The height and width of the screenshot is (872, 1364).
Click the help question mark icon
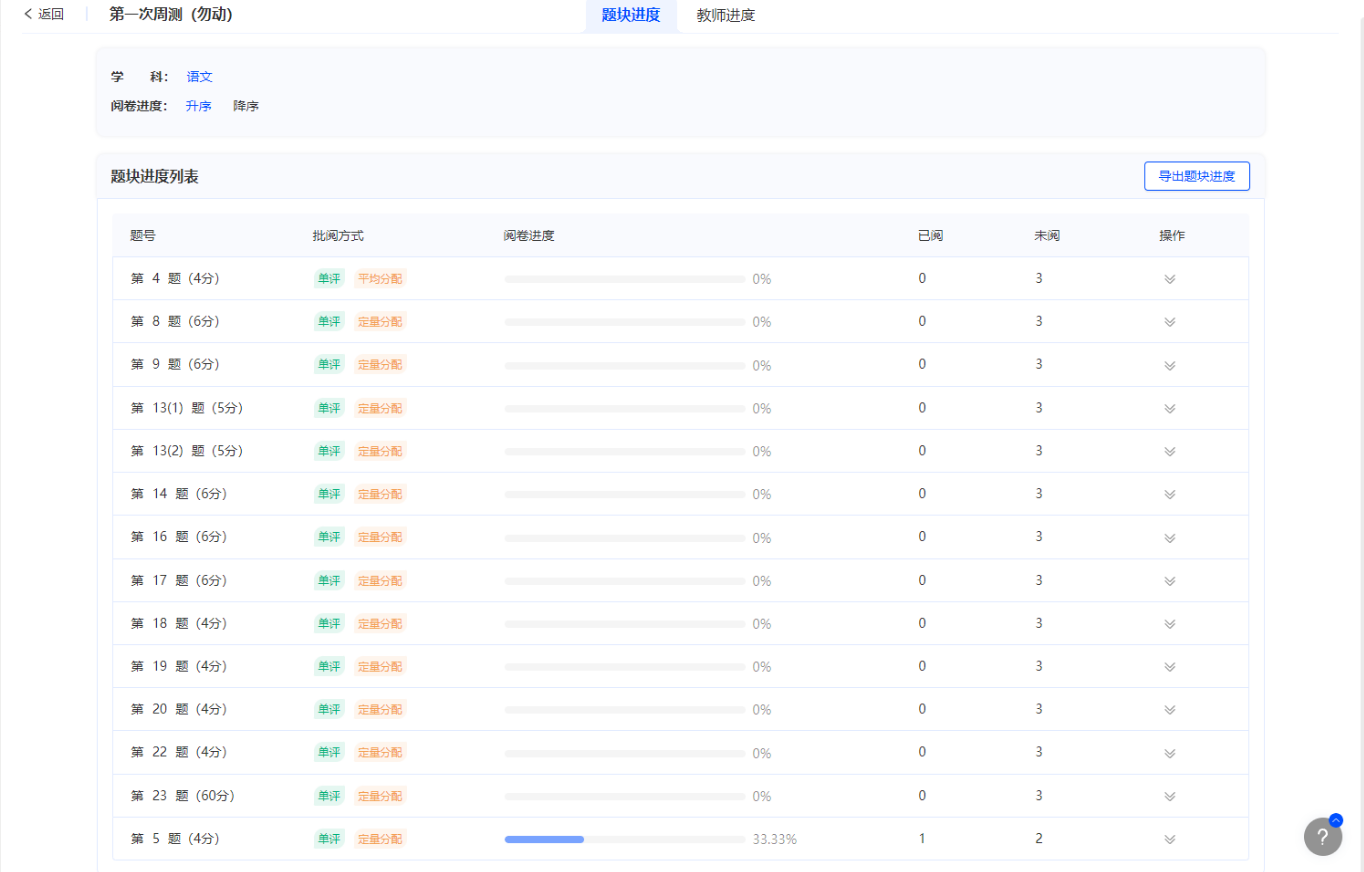coord(1322,837)
